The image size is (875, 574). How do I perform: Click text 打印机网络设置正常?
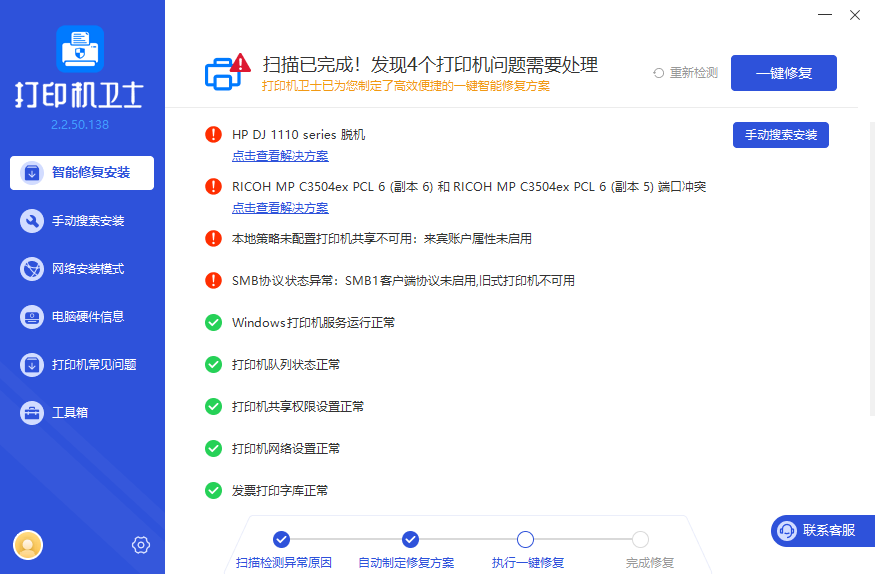286,448
